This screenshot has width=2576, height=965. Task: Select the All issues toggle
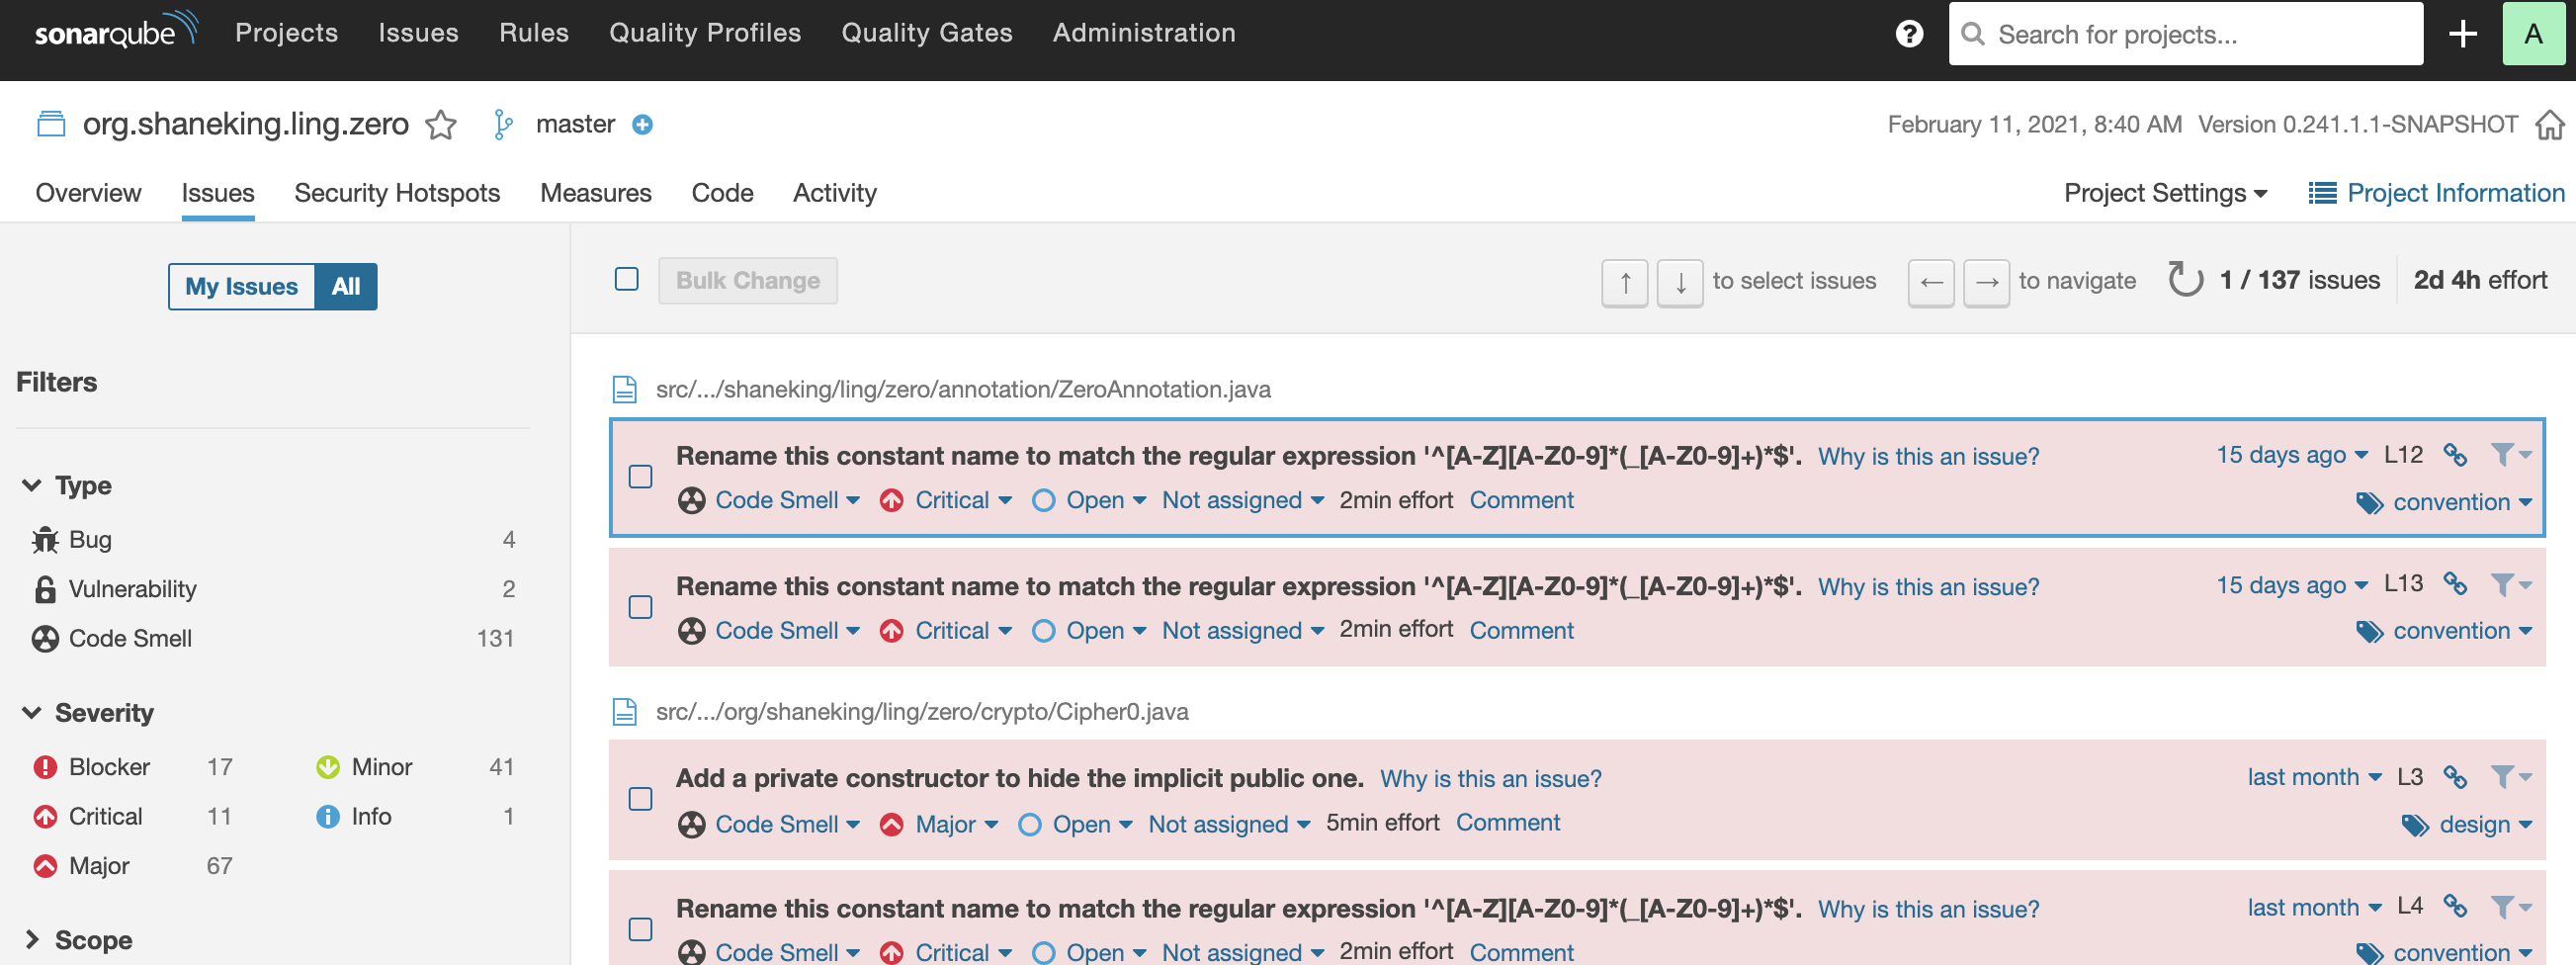[346, 287]
